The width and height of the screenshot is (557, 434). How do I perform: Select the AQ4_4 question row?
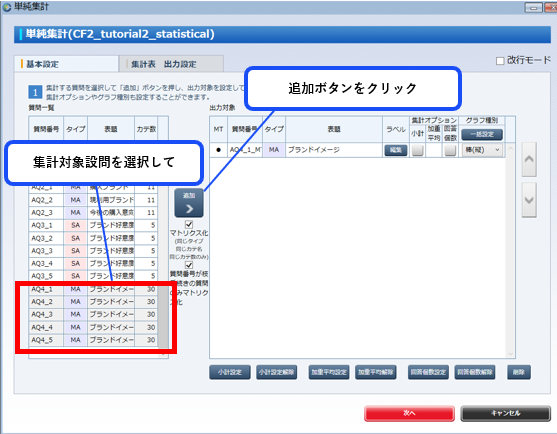point(93,327)
